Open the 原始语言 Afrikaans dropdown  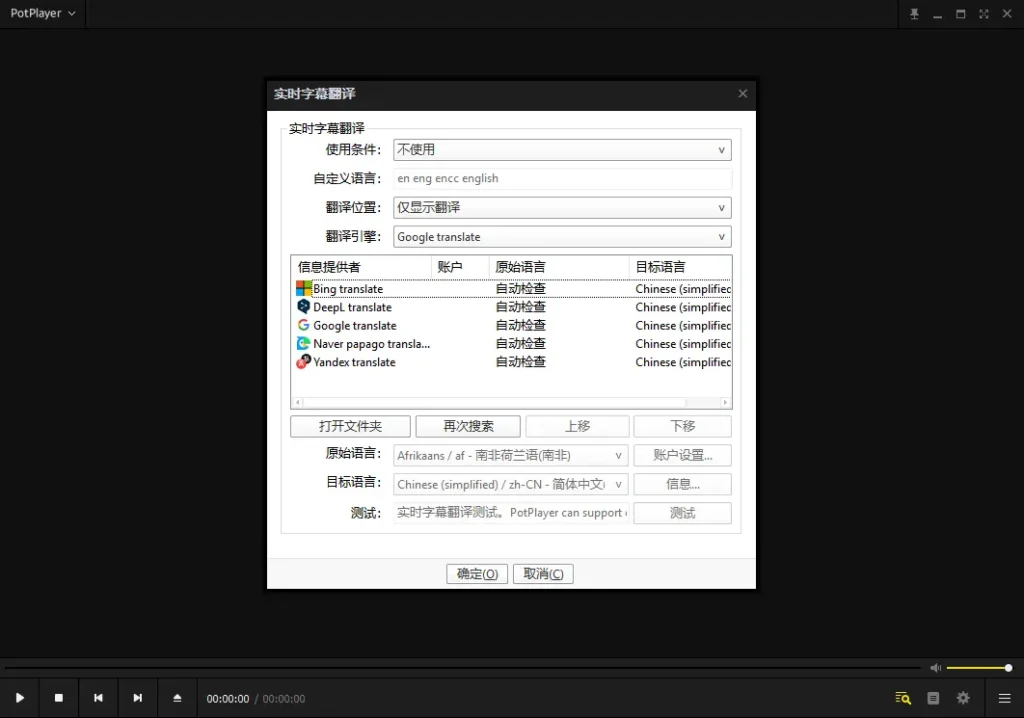coord(511,455)
